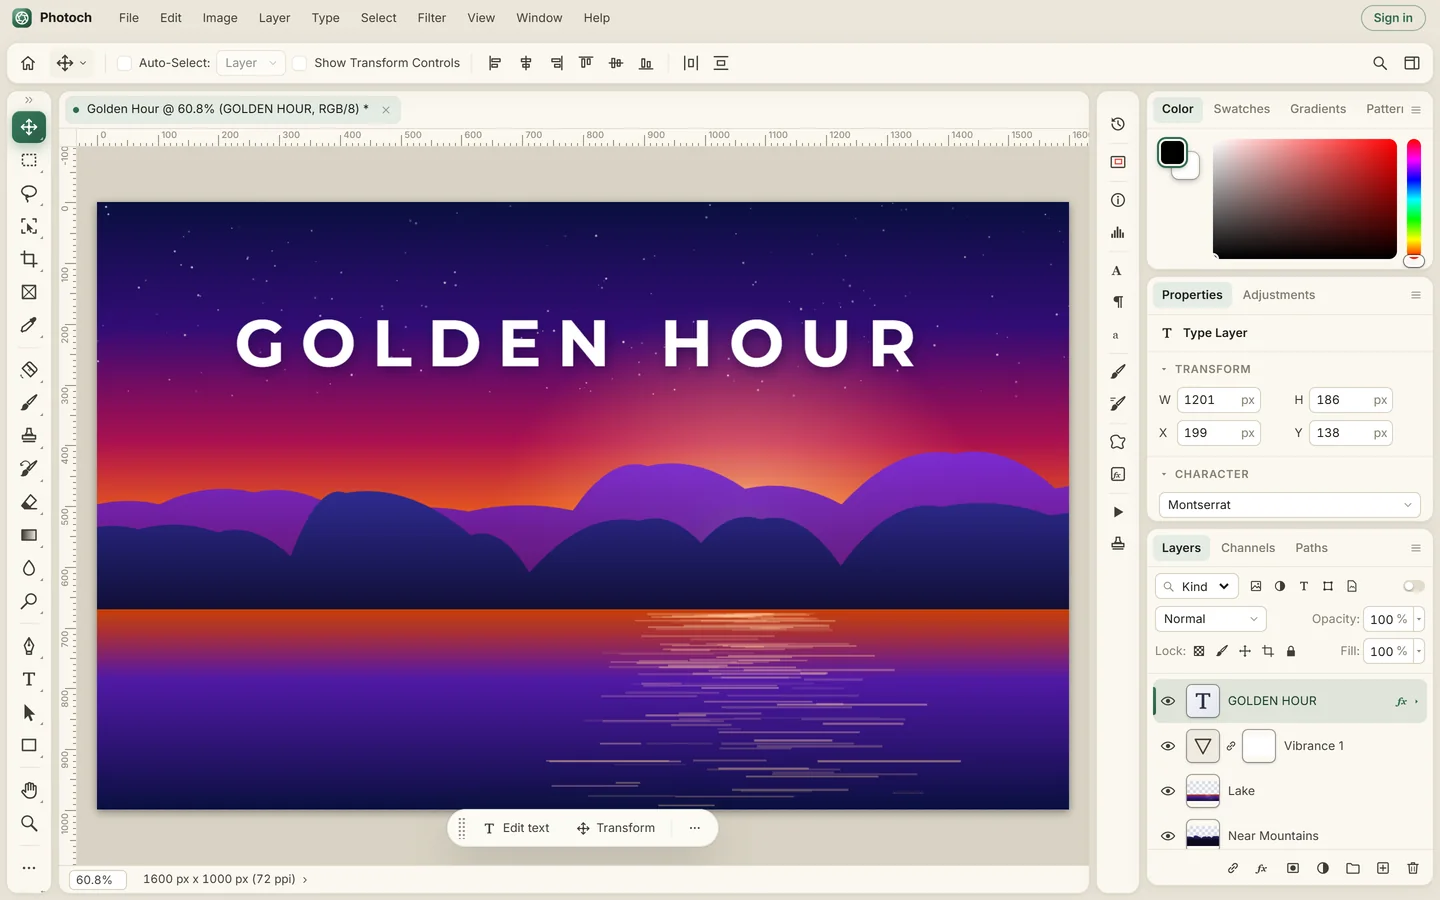Open the Image menu

pos(220,18)
